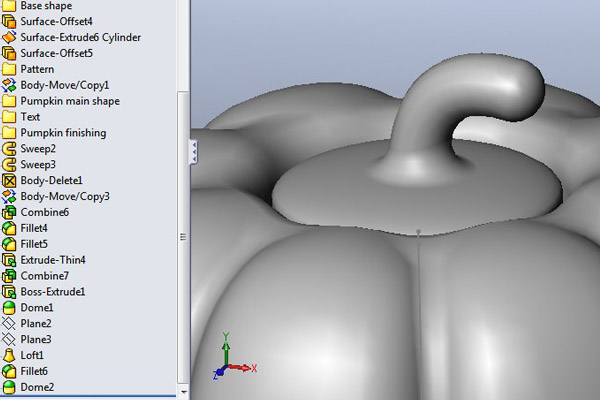
Task: Select the Sweep3 feature icon
Action: tap(9, 165)
